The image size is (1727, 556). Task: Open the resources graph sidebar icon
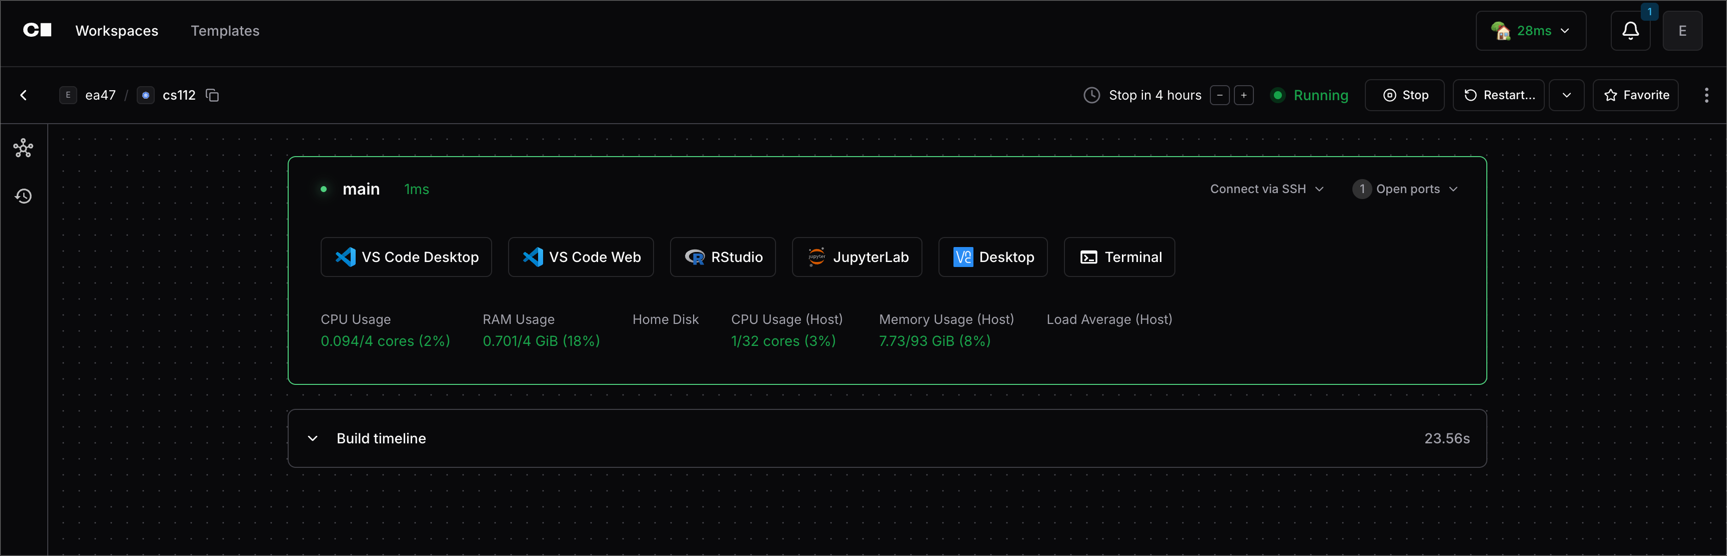23,149
